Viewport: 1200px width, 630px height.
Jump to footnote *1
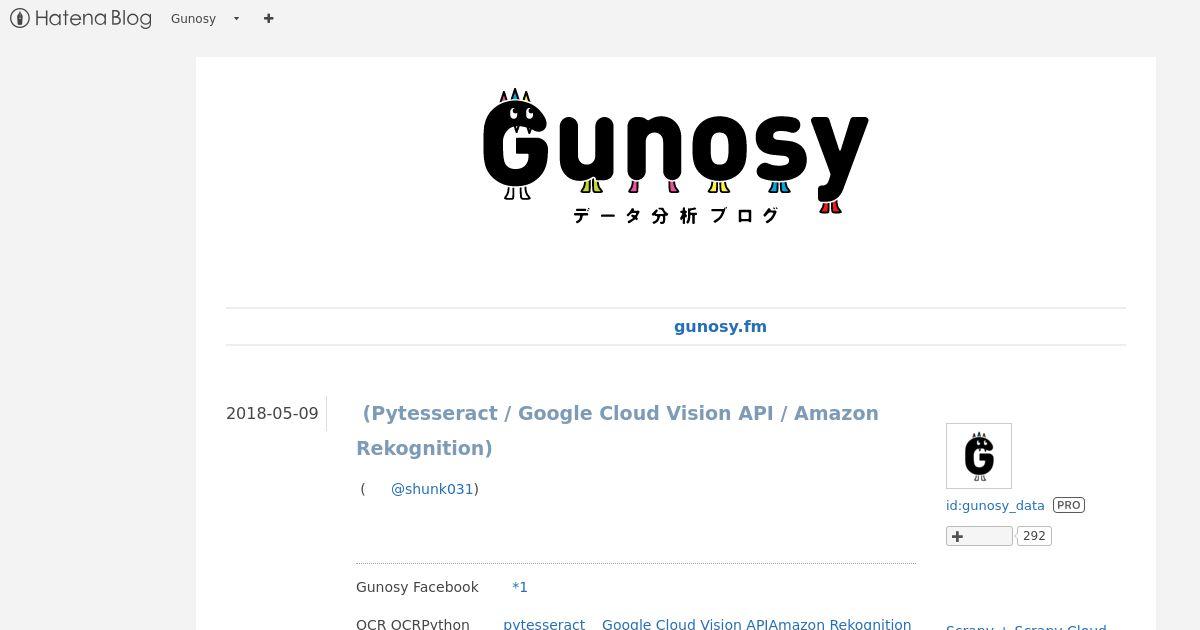point(520,587)
